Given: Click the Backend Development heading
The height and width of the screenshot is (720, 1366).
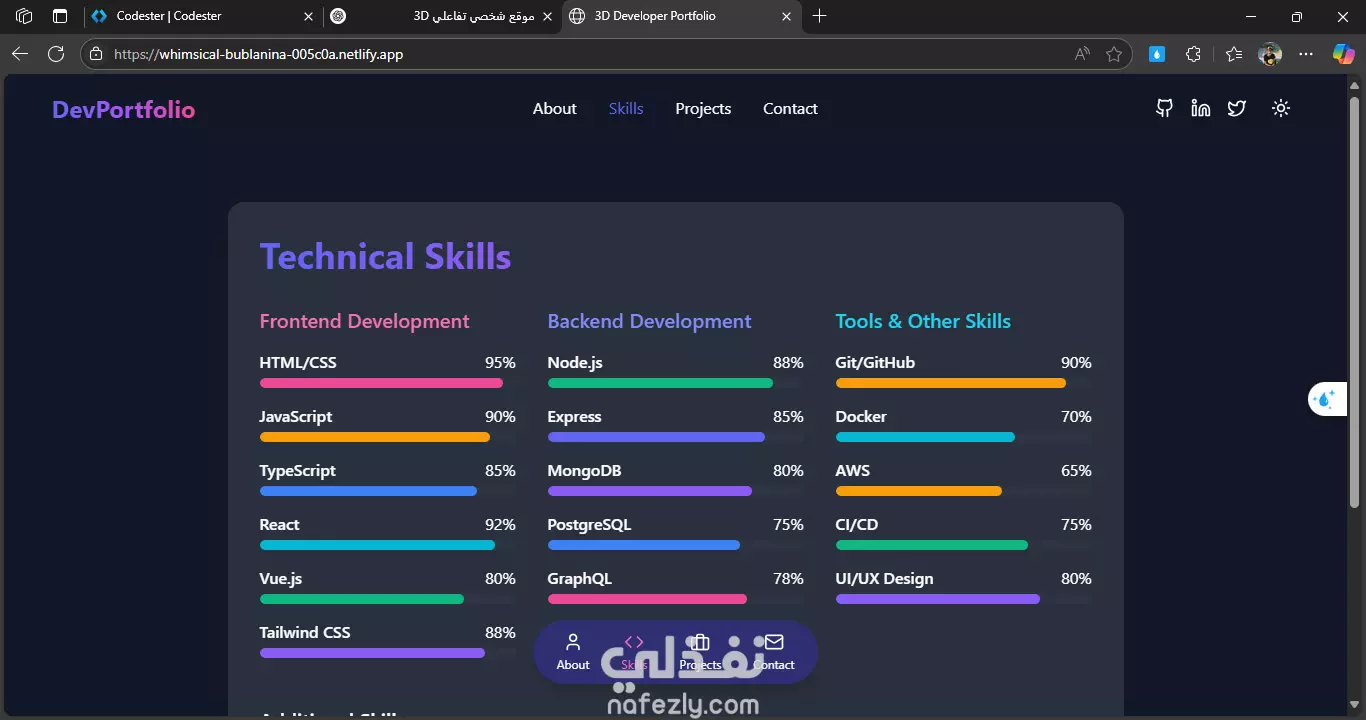Looking at the screenshot, I should point(649,321).
